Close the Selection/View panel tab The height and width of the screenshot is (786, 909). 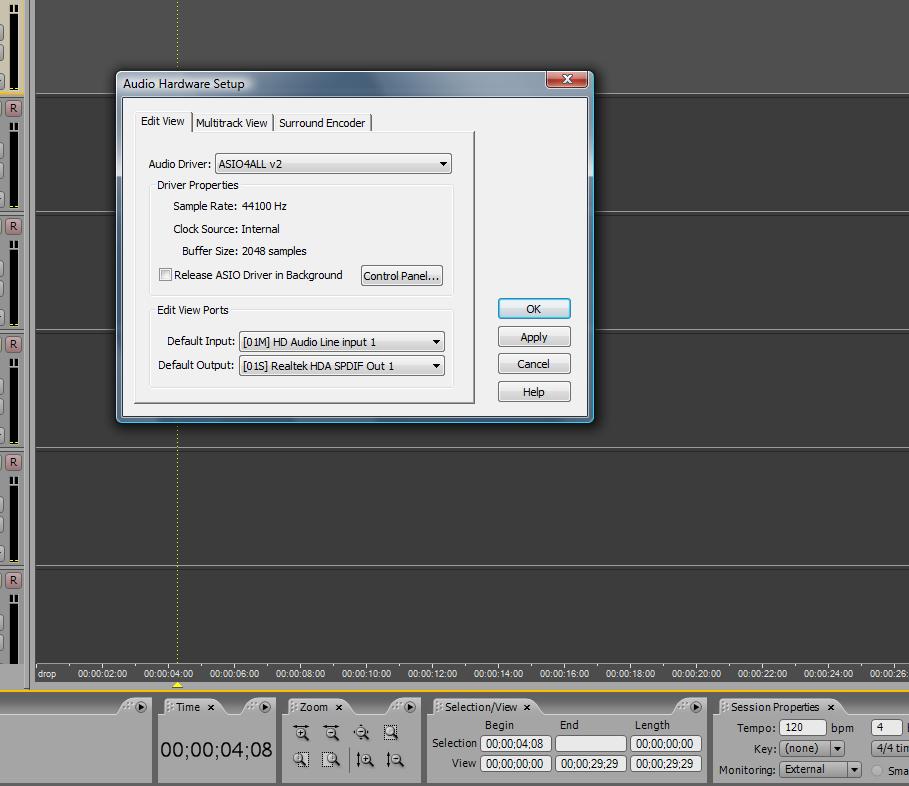click(x=527, y=708)
